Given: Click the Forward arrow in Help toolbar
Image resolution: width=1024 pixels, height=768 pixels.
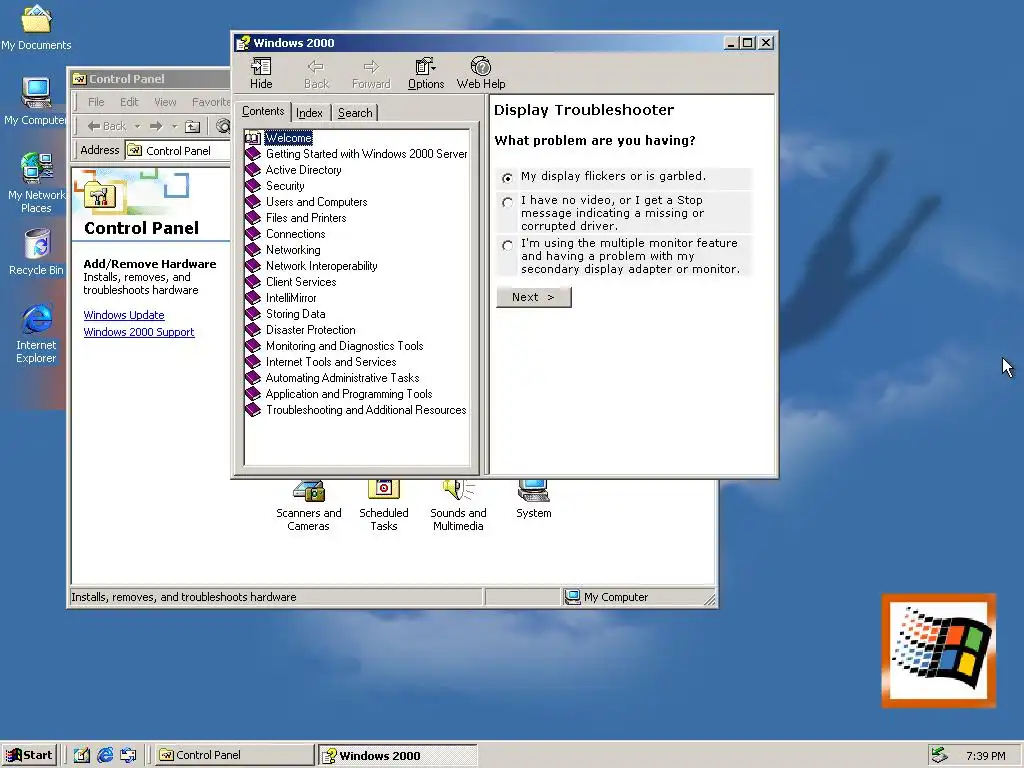Looking at the screenshot, I should [x=371, y=67].
